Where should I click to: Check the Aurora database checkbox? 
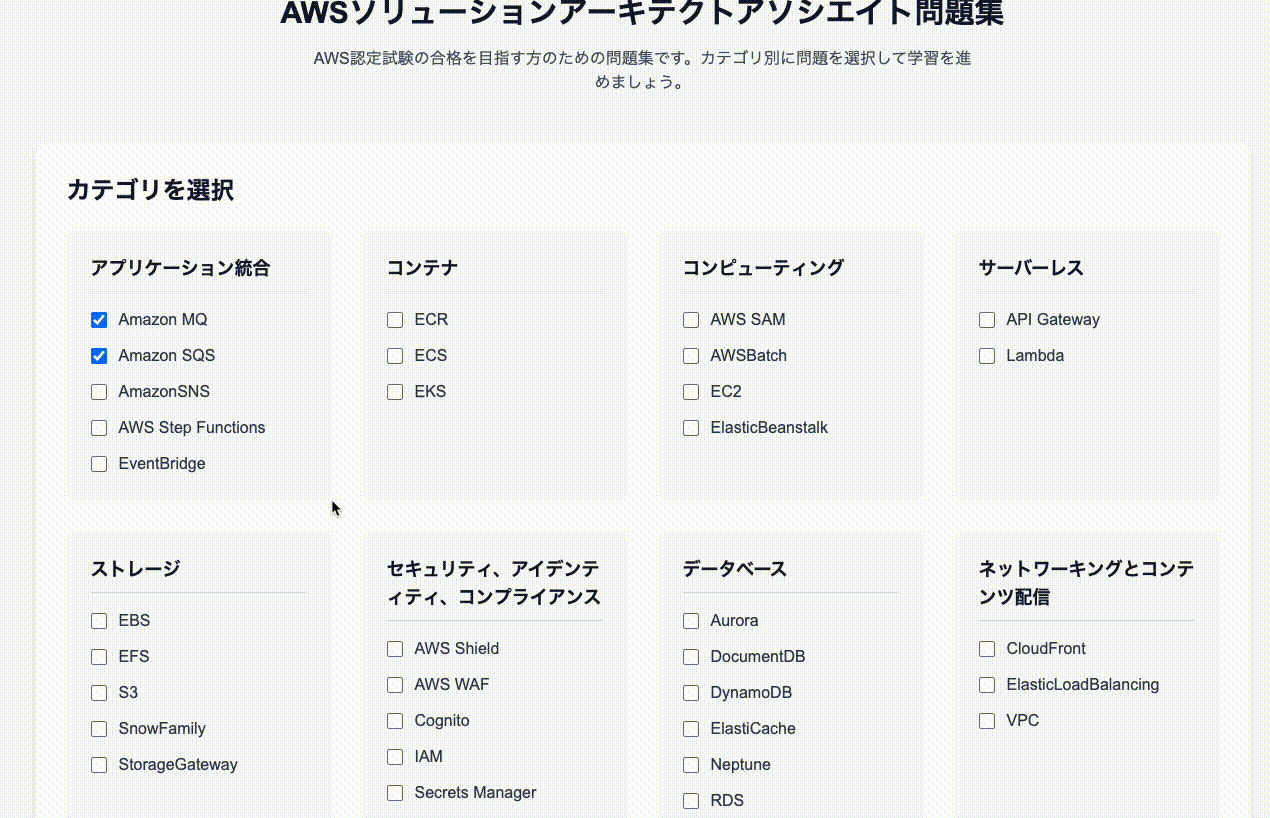[691, 621]
